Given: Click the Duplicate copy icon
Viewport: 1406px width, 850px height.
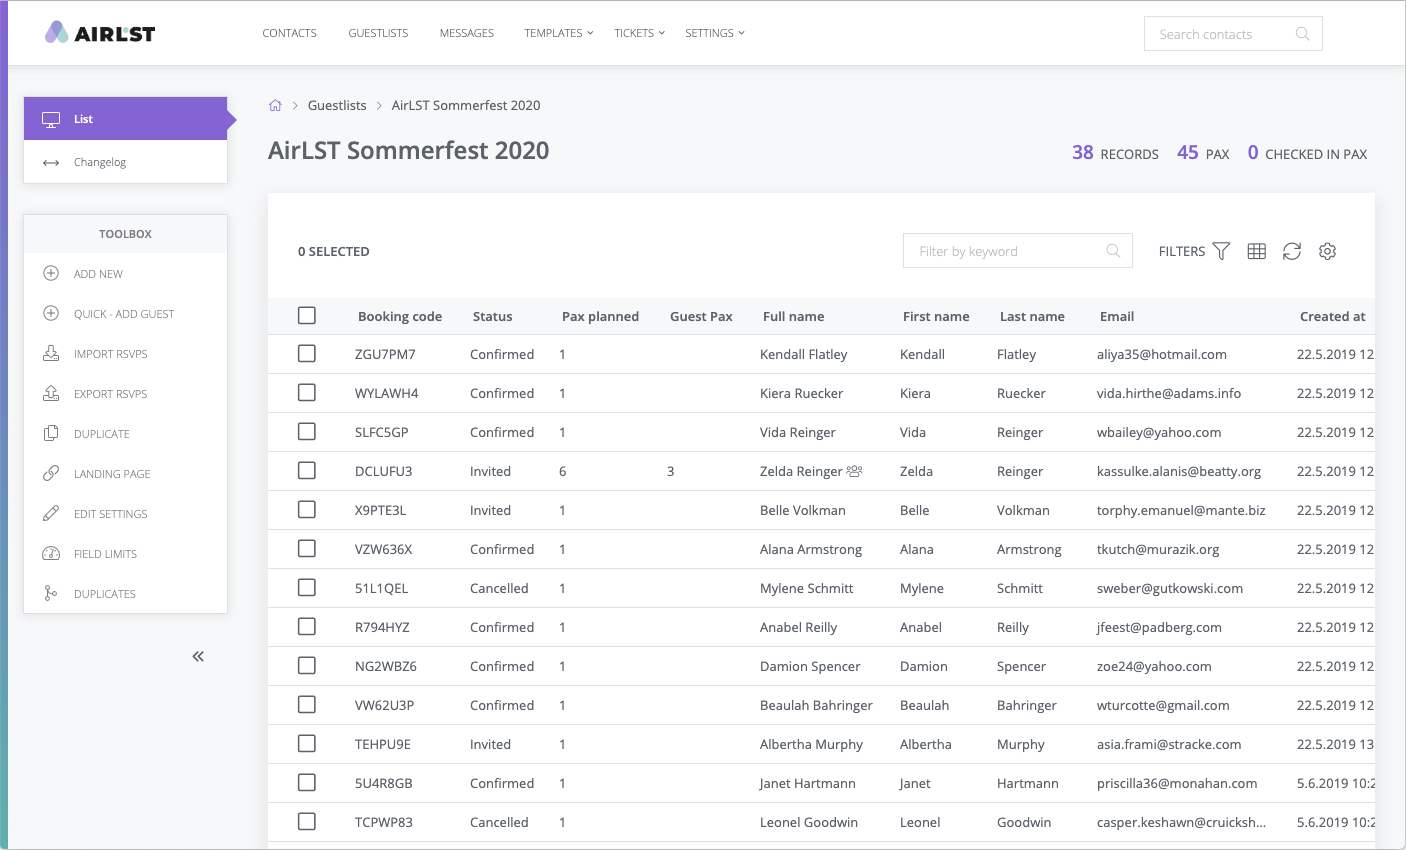Looking at the screenshot, I should click(51, 433).
